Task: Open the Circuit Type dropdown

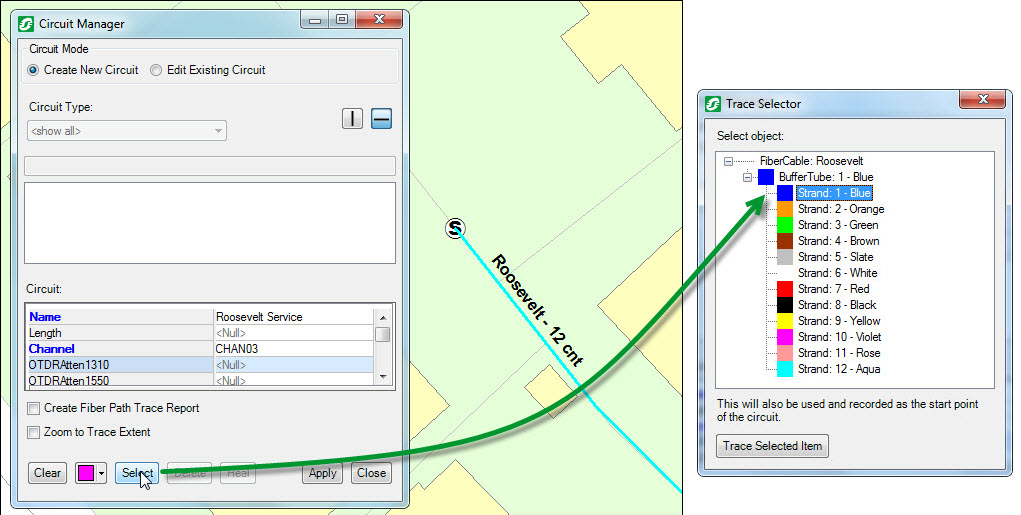Action: 127,131
